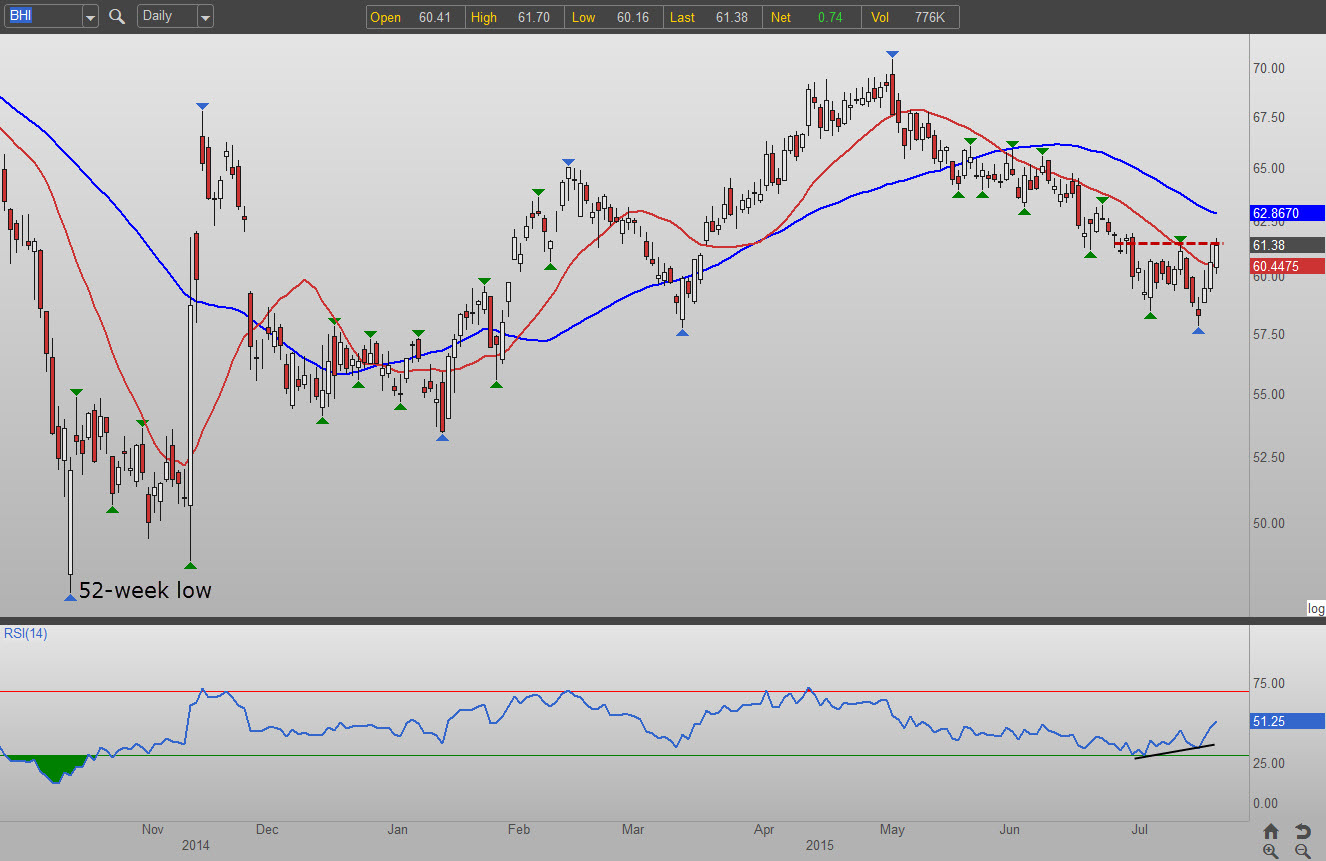Image resolution: width=1326 pixels, height=861 pixels.
Task: Click the Daily timeframe text box
Action: coord(166,16)
